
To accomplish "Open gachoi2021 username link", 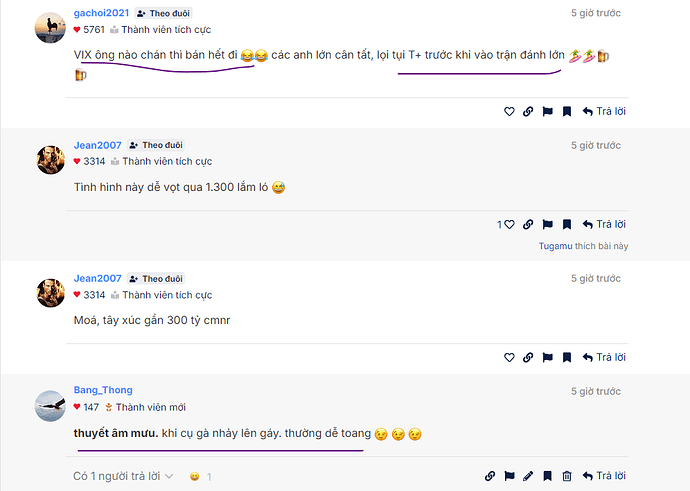I will 101,13.
